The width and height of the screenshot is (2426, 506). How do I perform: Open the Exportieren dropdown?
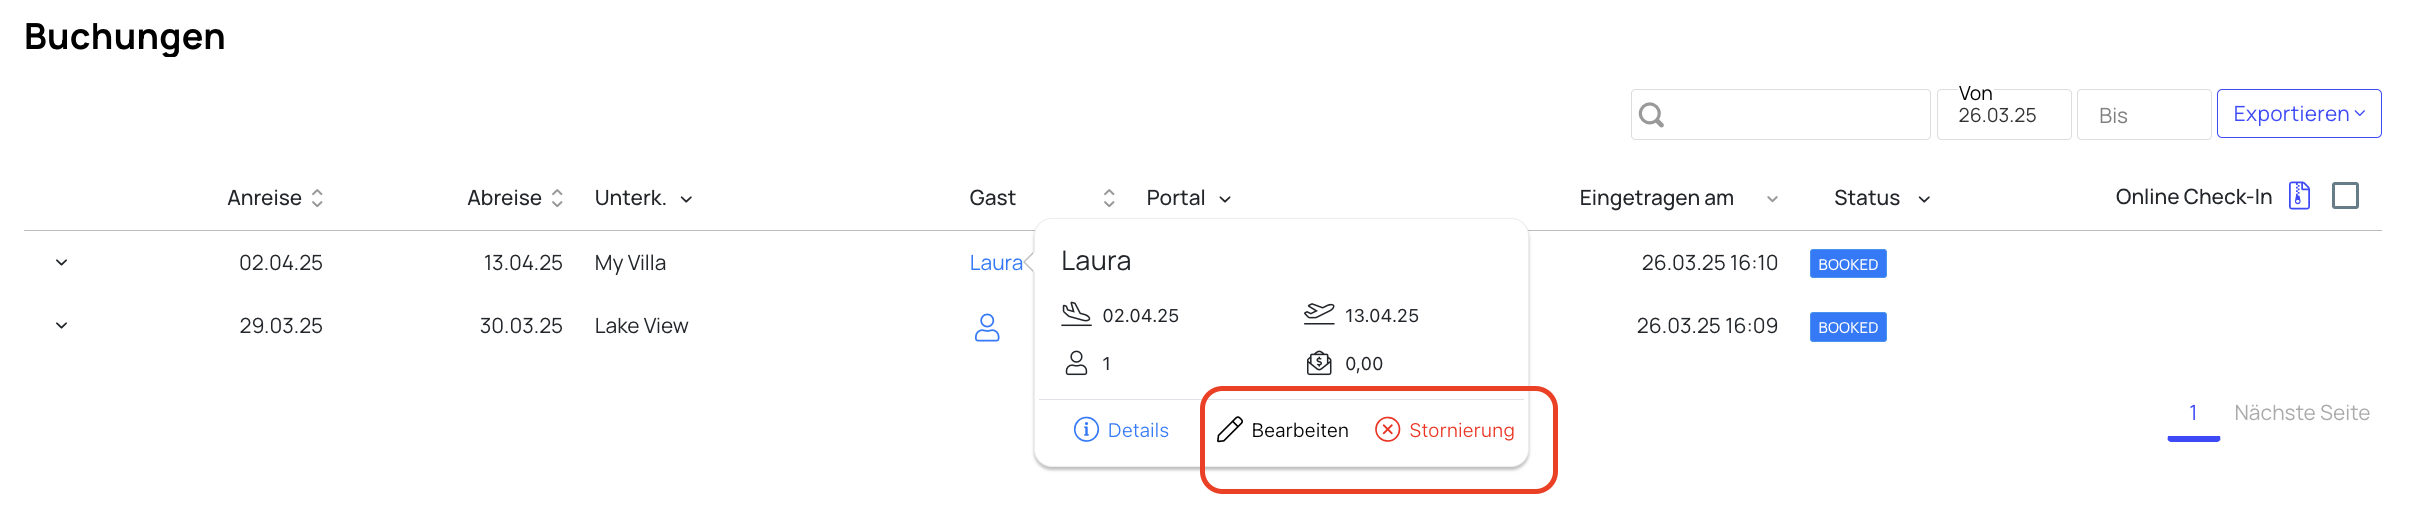[x=2299, y=114]
